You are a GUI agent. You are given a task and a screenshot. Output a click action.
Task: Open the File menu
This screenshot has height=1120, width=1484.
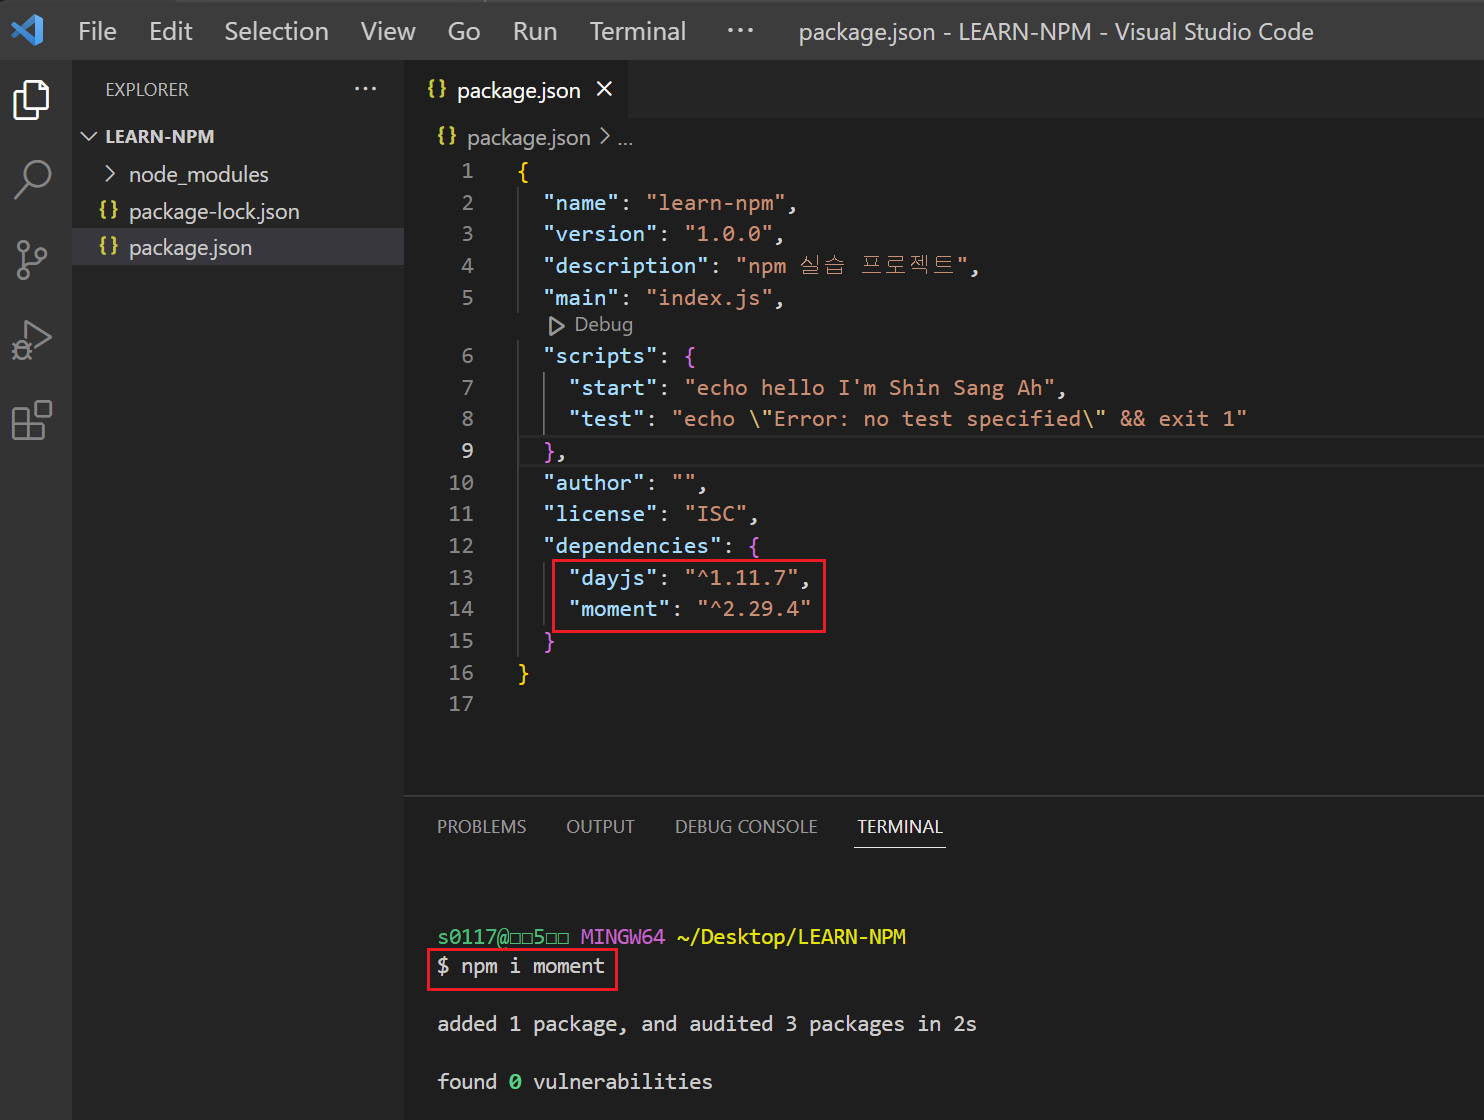coord(97,31)
